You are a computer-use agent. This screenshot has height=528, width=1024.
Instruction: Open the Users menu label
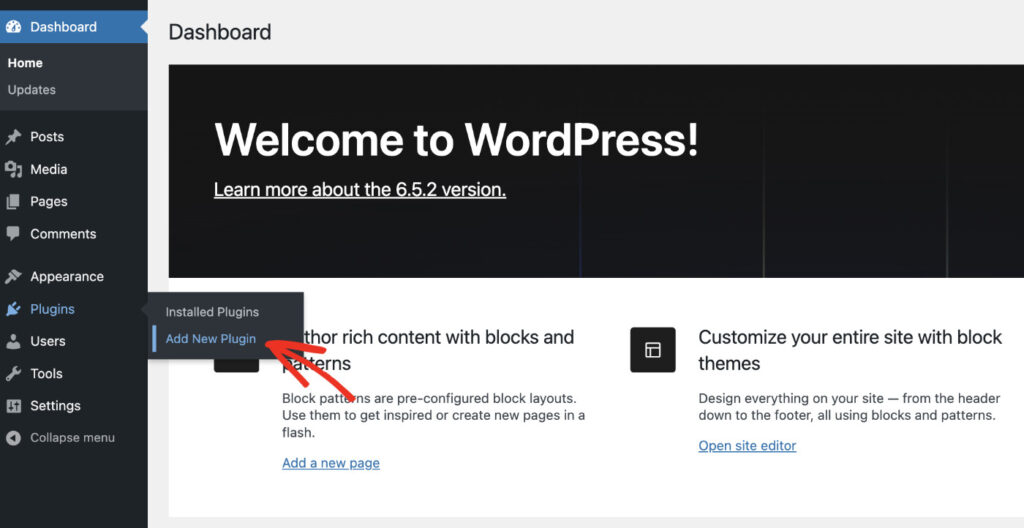48,341
